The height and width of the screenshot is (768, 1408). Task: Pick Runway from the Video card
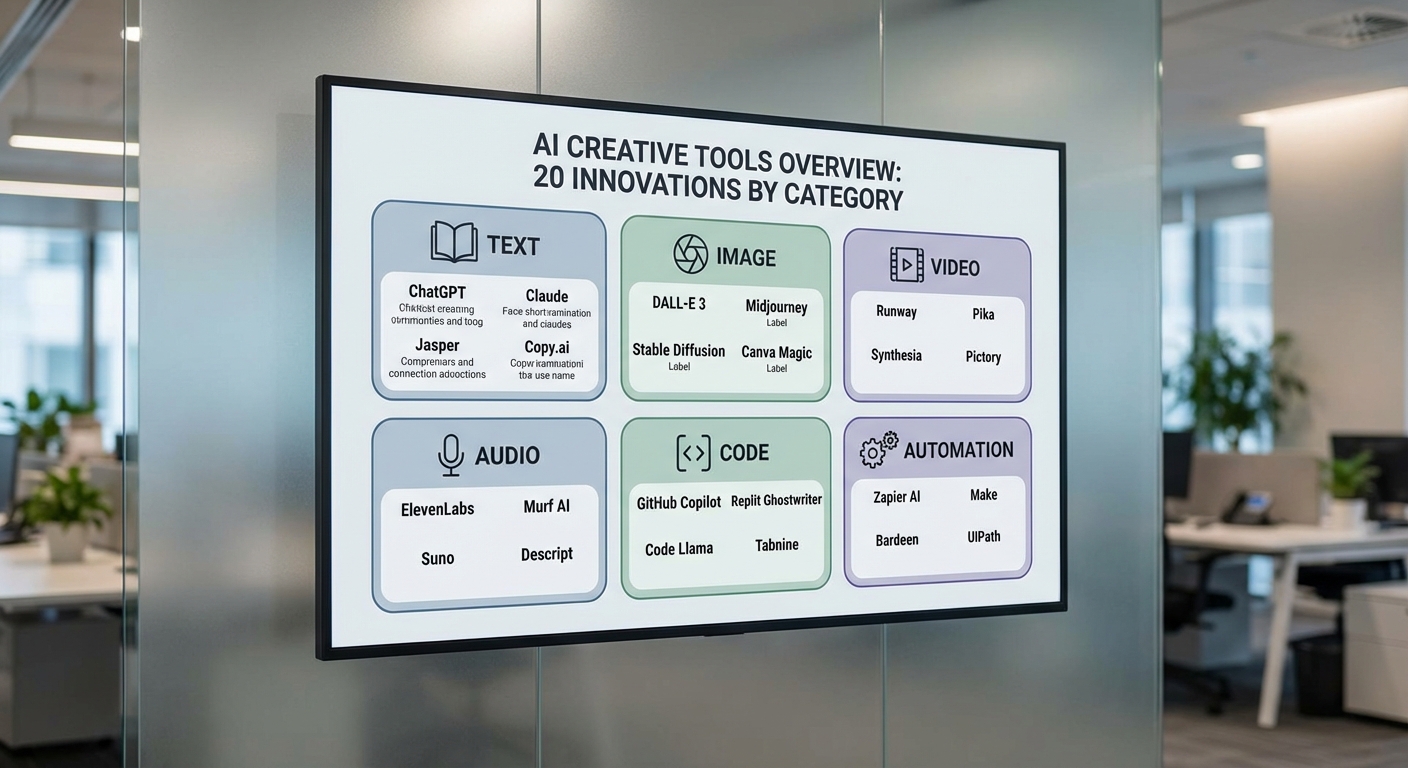896,311
